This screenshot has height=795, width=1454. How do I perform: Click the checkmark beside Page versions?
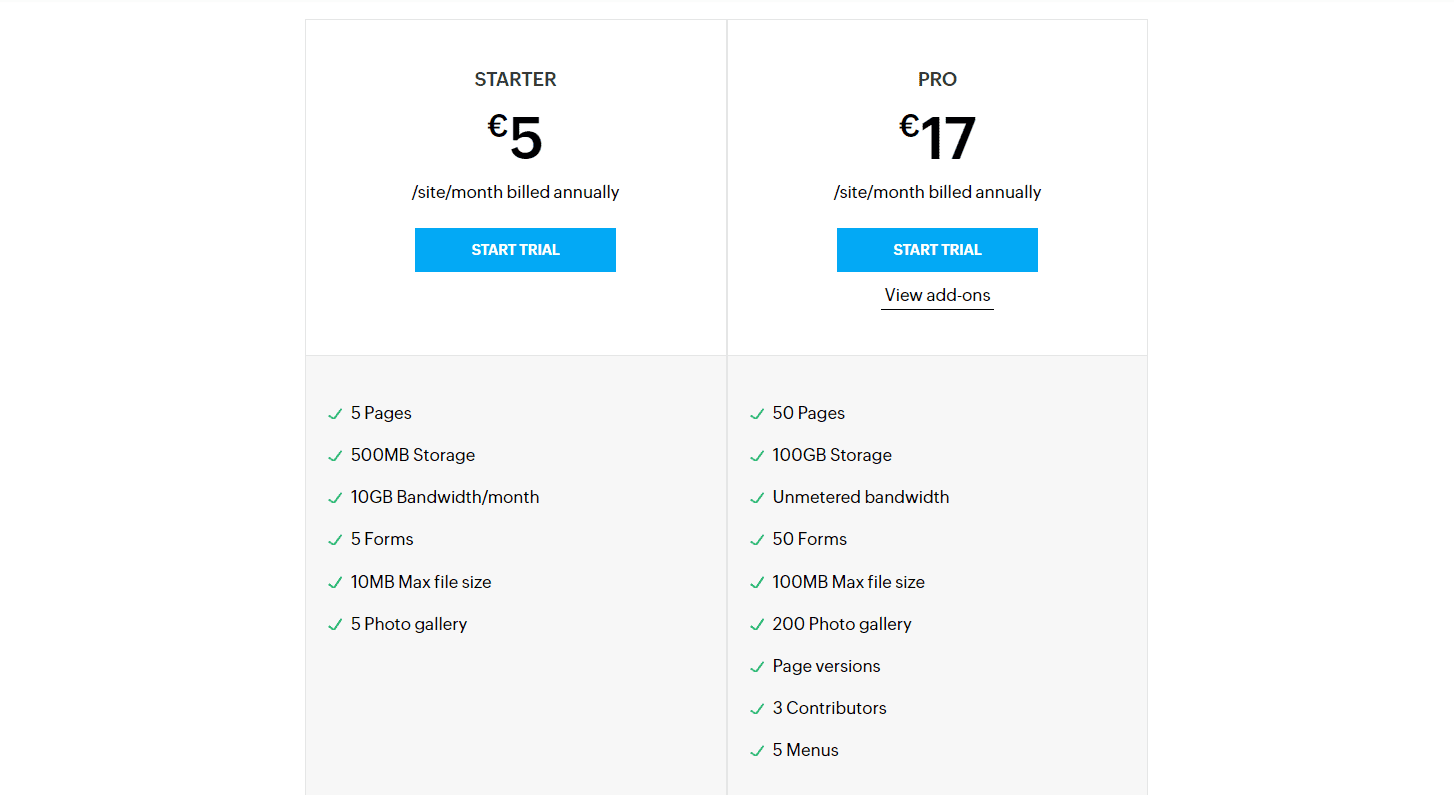click(757, 666)
